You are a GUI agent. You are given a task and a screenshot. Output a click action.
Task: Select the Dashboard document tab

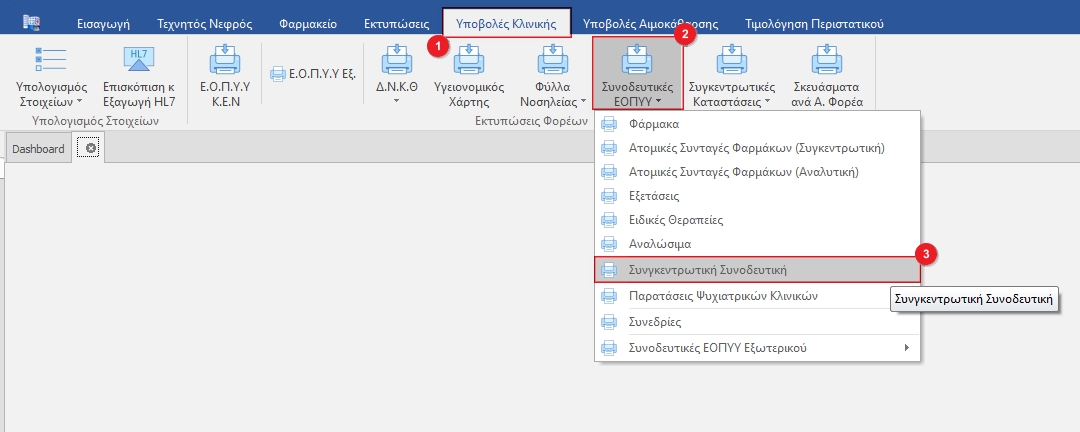(38, 149)
